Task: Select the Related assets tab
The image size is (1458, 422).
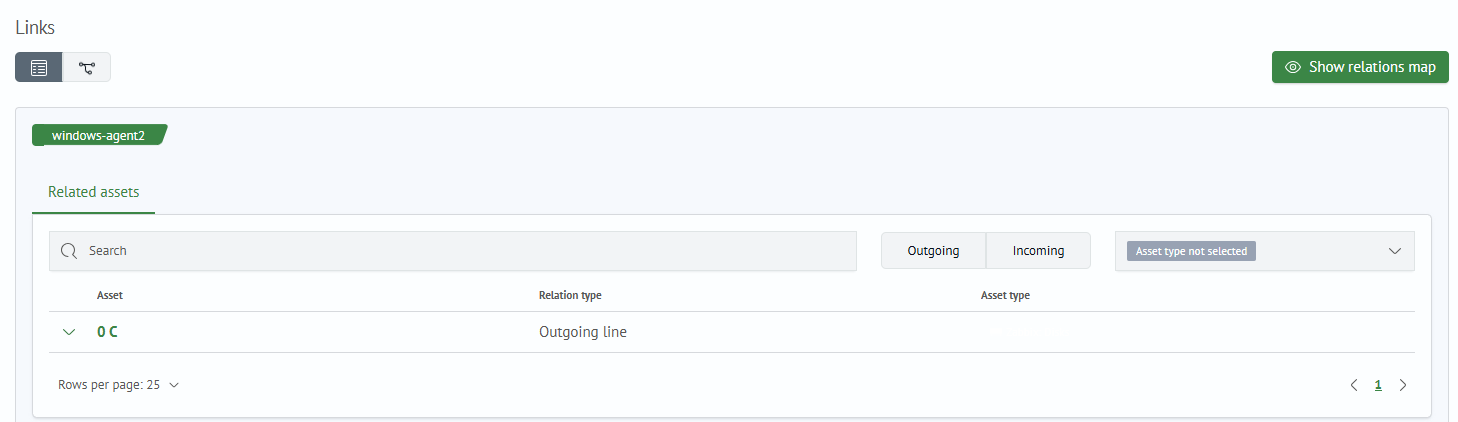Action: coord(94,192)
